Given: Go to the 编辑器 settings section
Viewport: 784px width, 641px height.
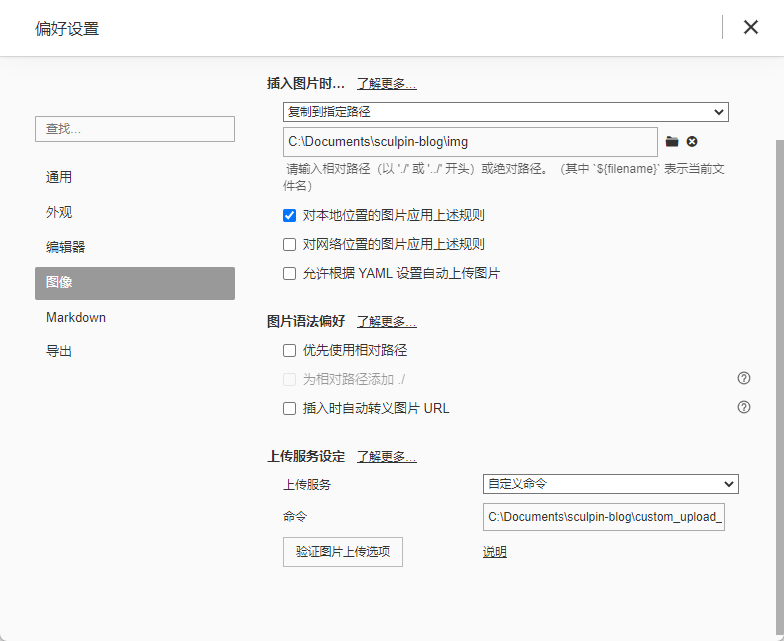Looking at the screenshot, I should point(65,247).
